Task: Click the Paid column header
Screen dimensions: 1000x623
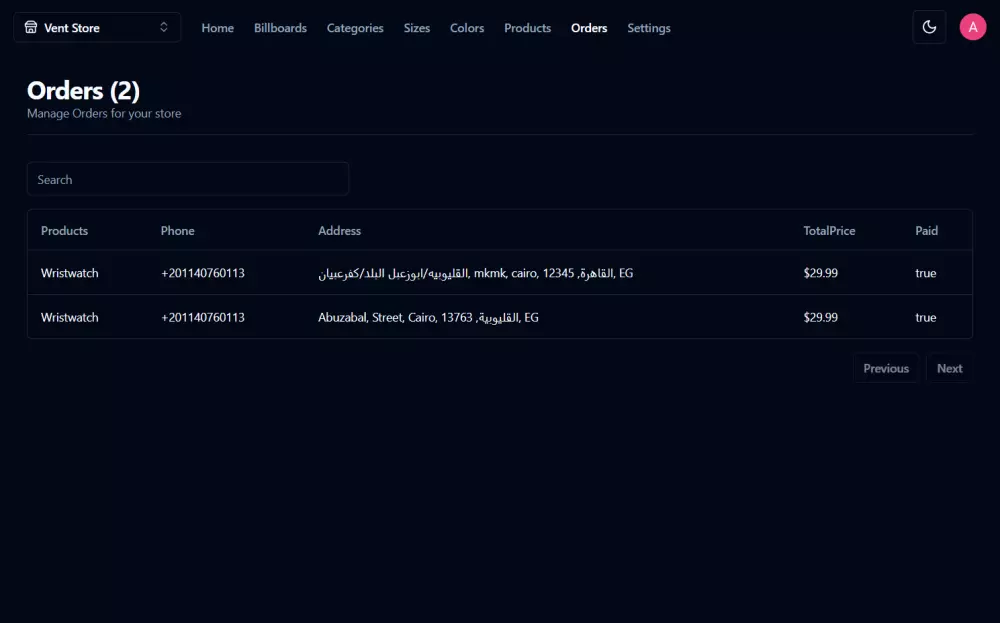Action: pyautogui.click(x=927, y=231)
